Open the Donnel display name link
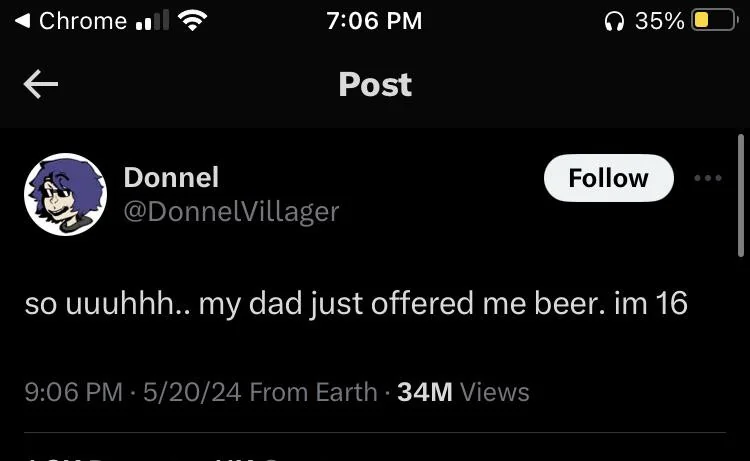 pyautogui.click(x=171, y=177)
